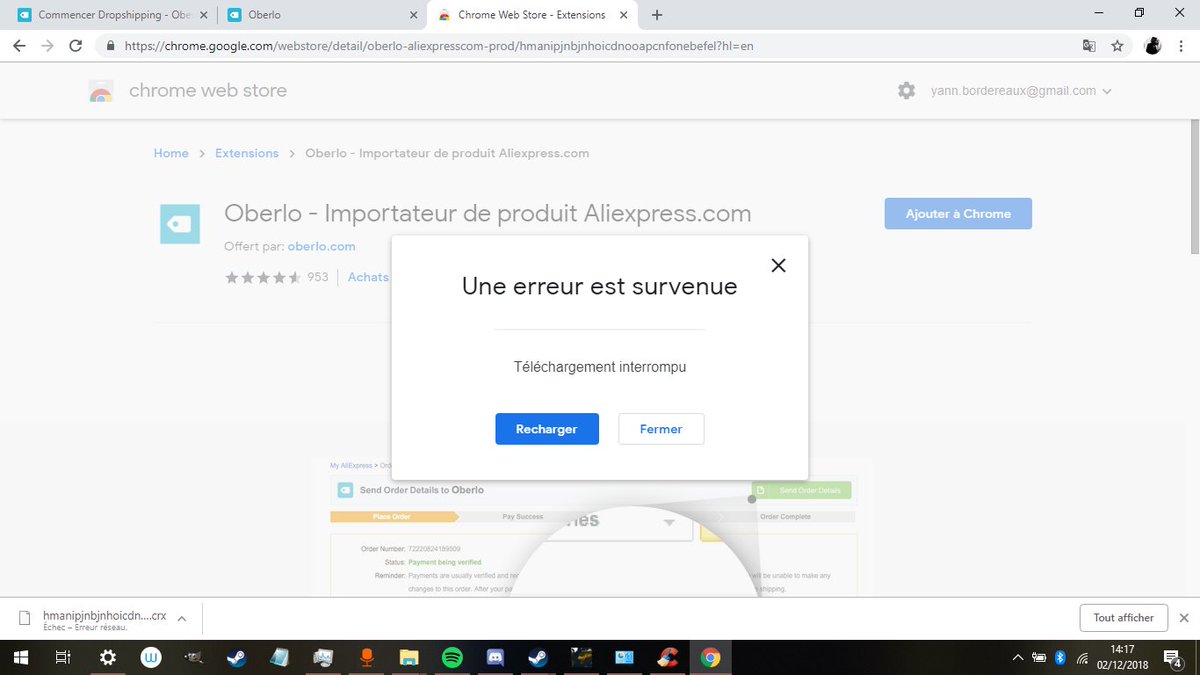Open the Chrome three-dot menu
The image size is (1200, 675).
1183,46
